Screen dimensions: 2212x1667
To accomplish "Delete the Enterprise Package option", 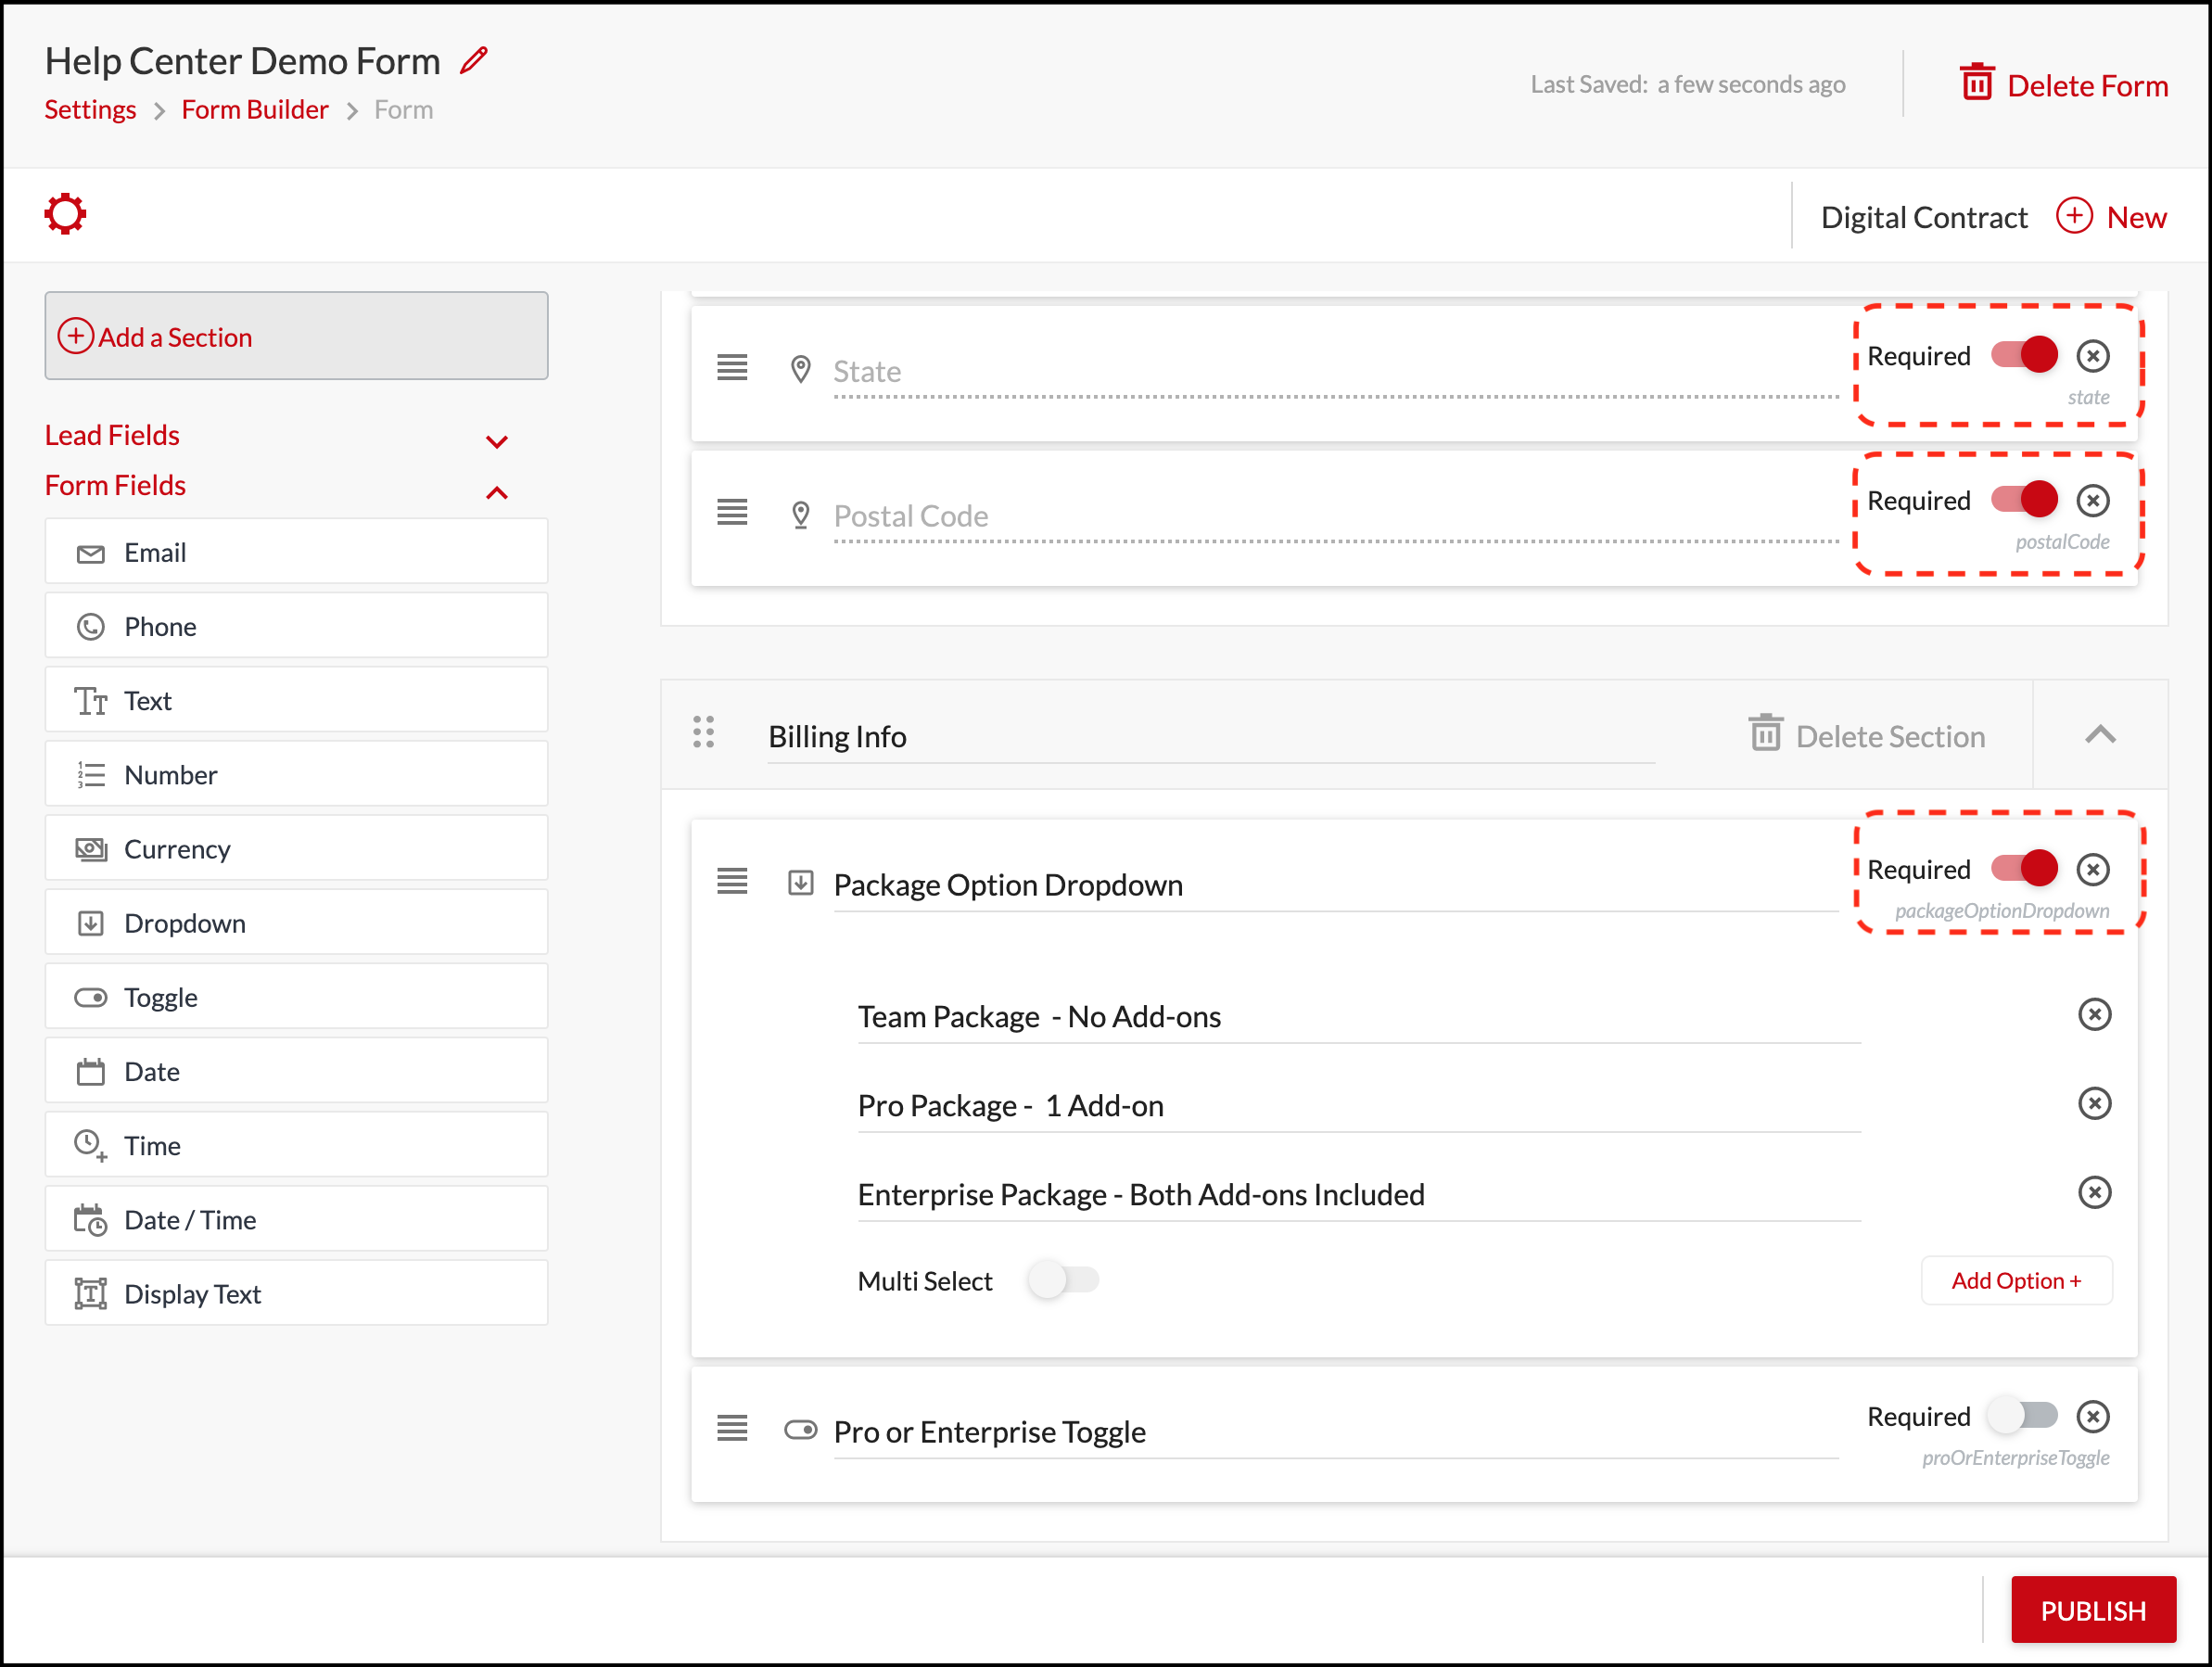I will (x=2093, y=1193).
